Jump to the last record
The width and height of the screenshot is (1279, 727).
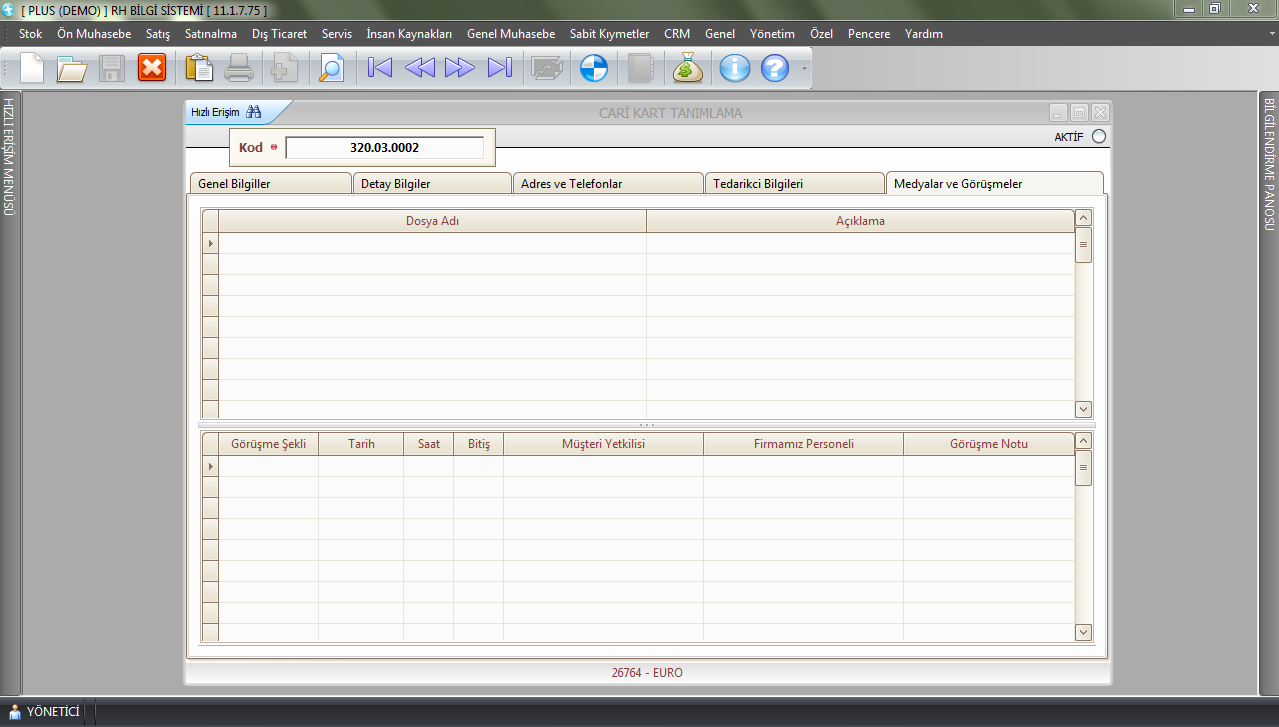(x=499, y=68)
